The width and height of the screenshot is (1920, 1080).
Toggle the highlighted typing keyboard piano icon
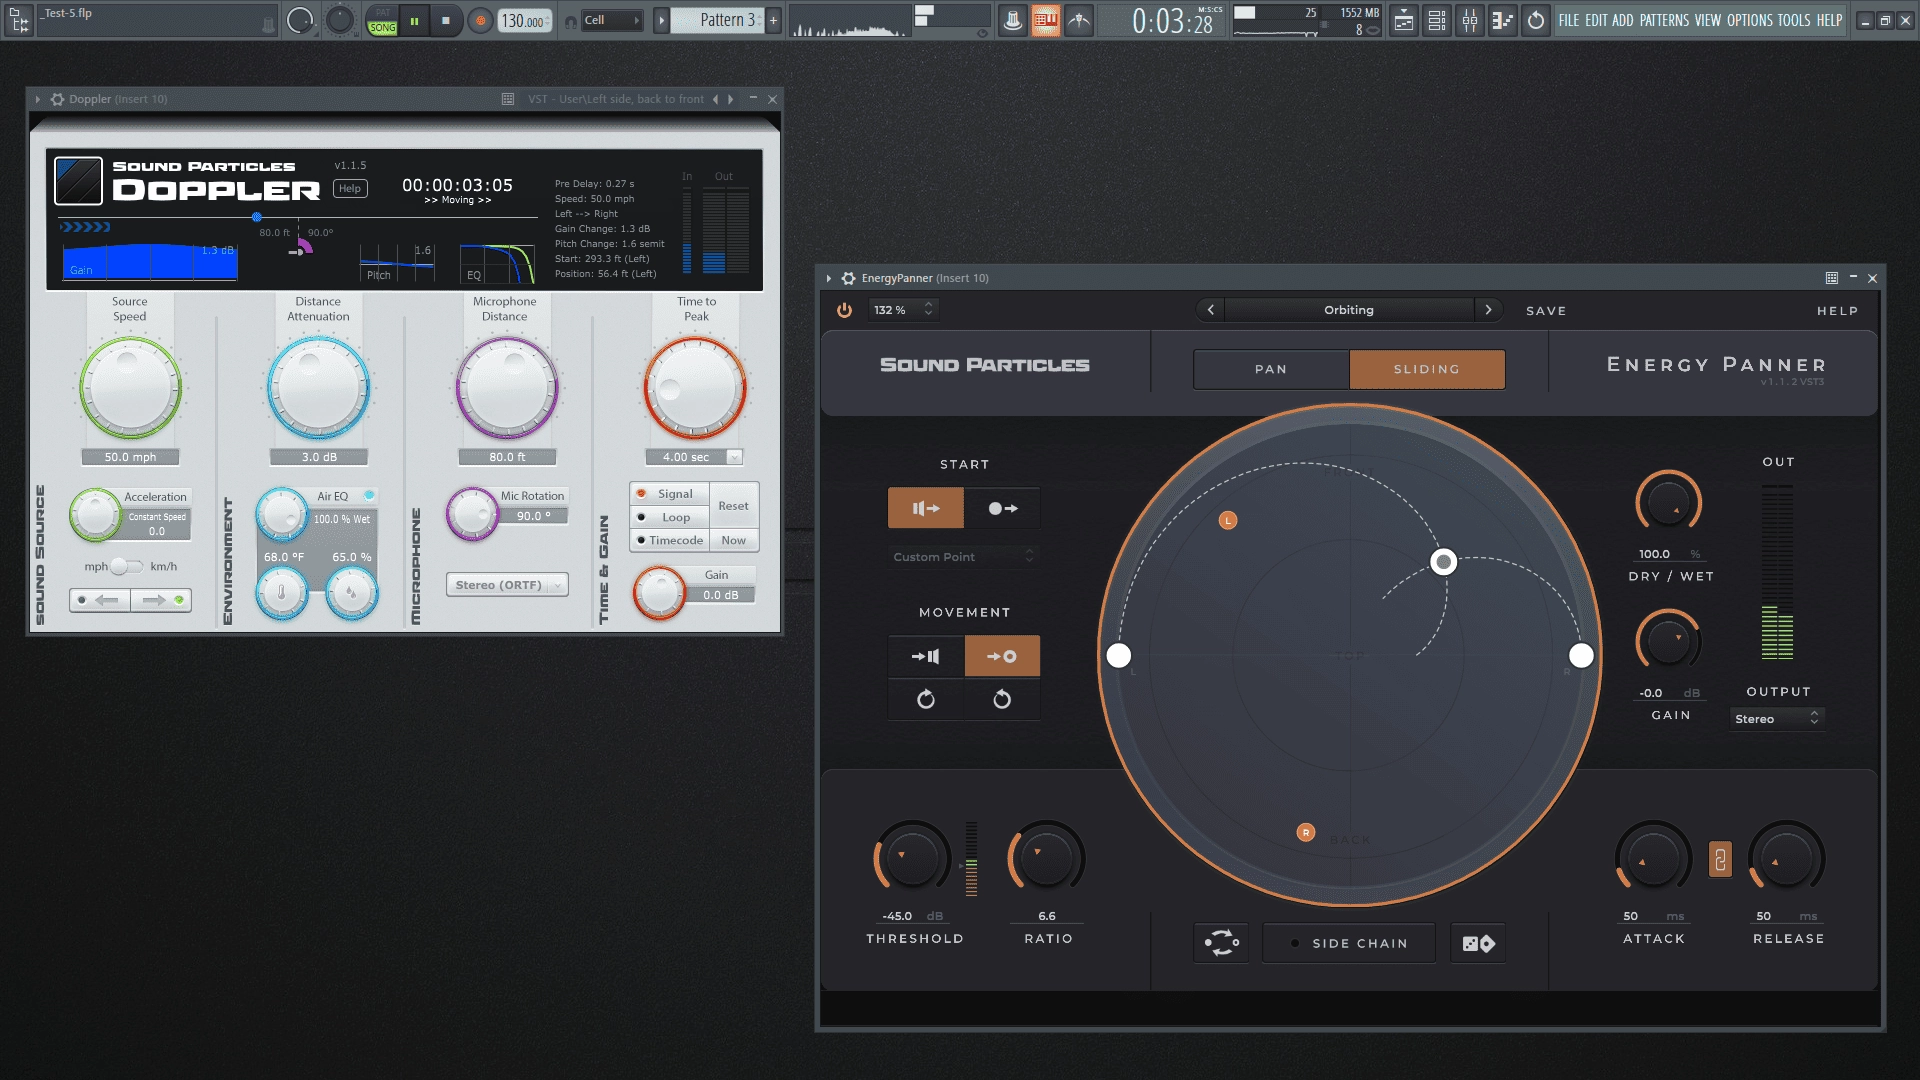click(1045, 20)
